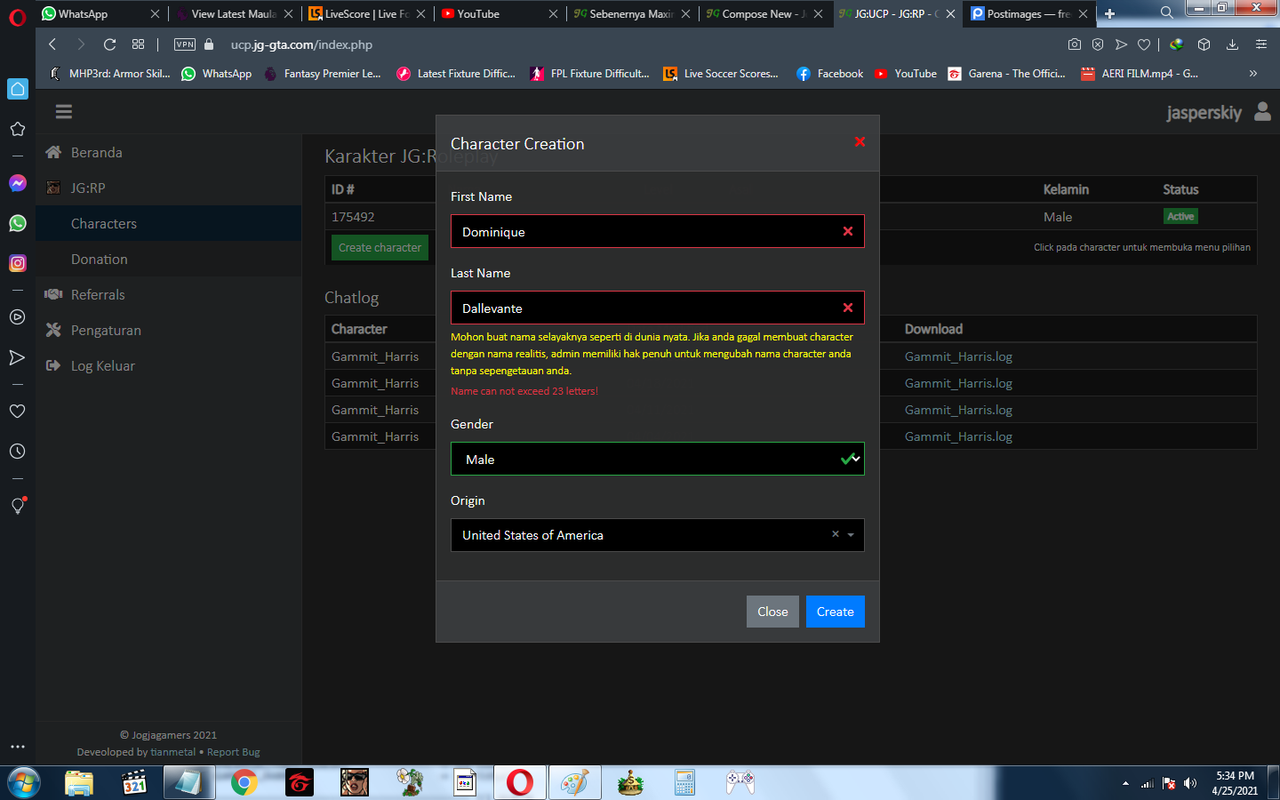
Task: Open the ad blocker shield icon
Action: pyautogui.click(x=1098, y=44)
